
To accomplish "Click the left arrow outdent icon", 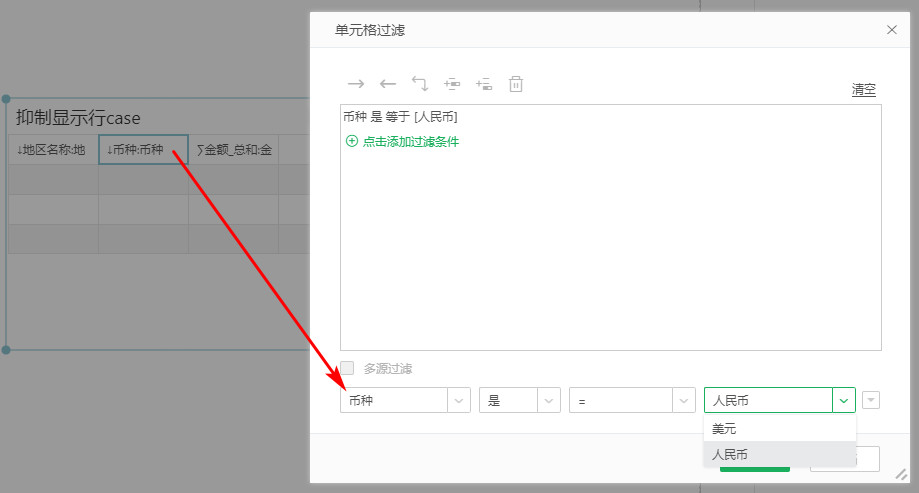I will [388, 84].
